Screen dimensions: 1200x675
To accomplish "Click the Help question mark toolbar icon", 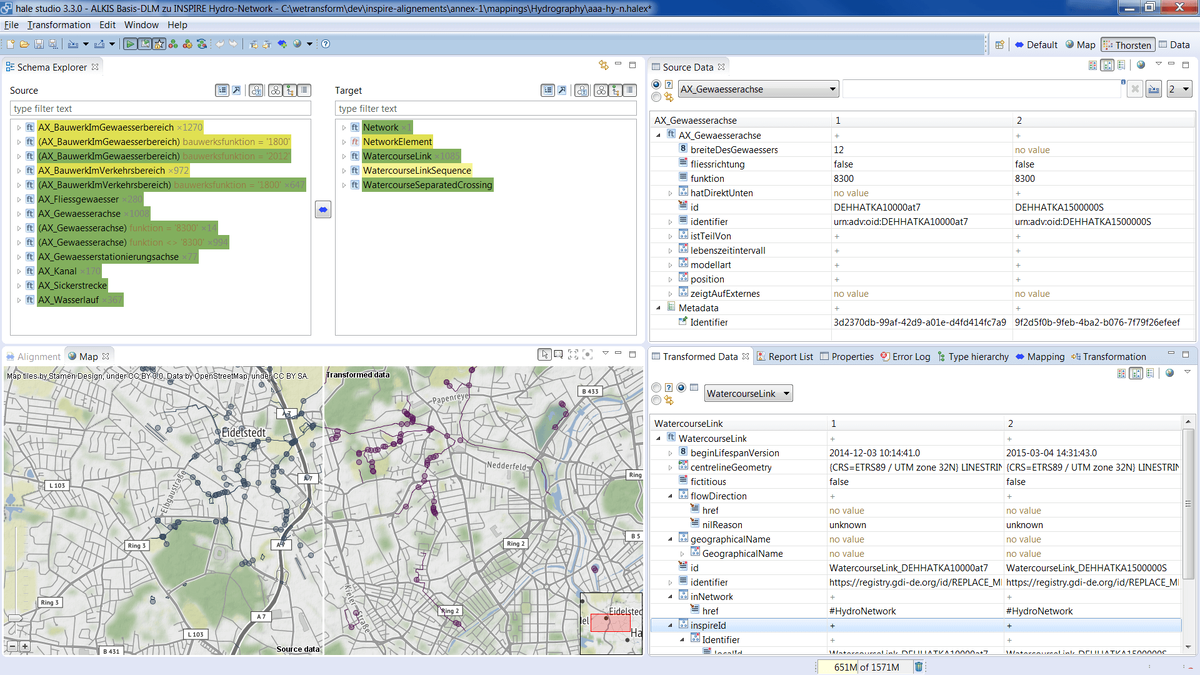I will [326, 44].
